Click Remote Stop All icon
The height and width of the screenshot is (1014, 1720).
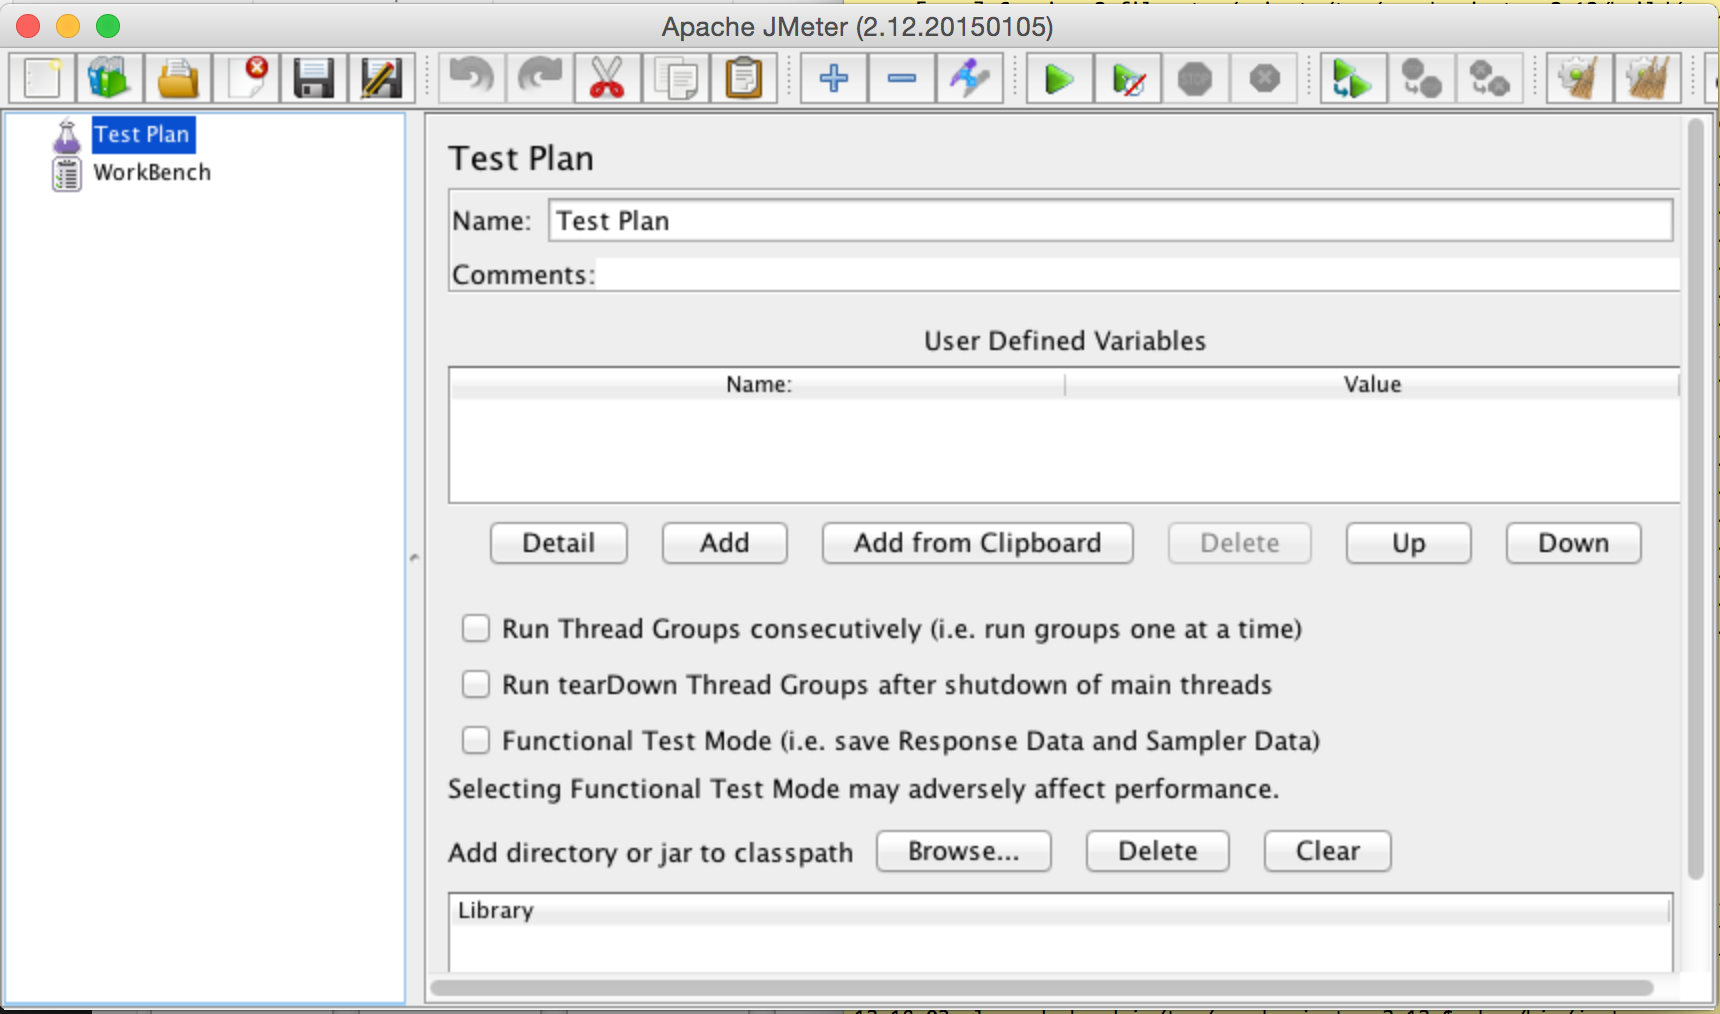pos(1421,78)
